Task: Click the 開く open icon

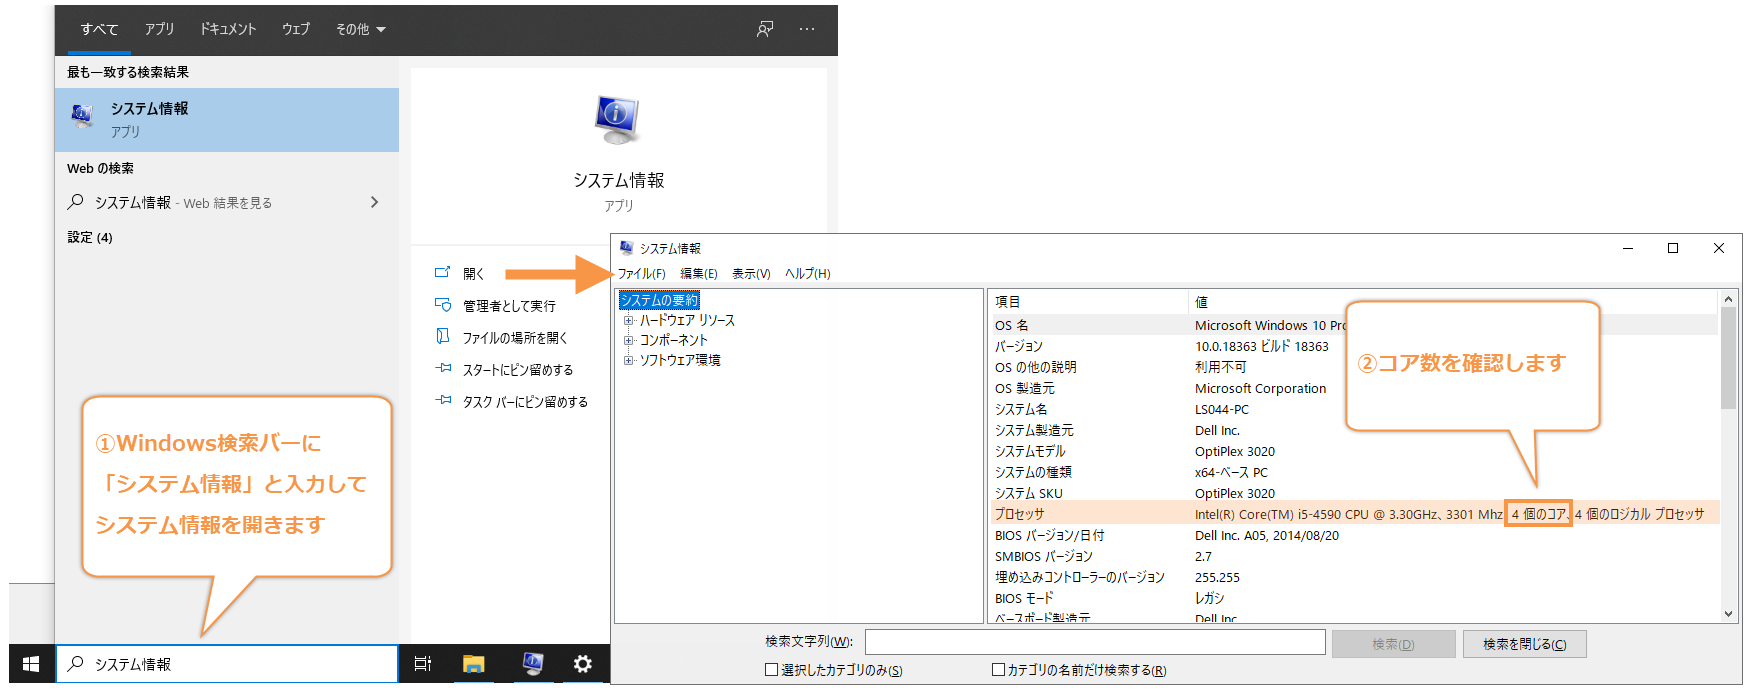Action: [x=443, y=272]
